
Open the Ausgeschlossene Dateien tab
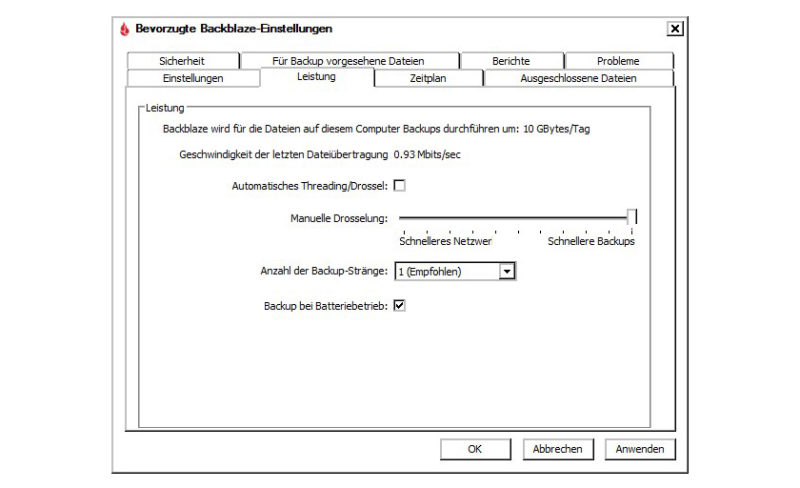pyautogui.click(x=579, y=78)
